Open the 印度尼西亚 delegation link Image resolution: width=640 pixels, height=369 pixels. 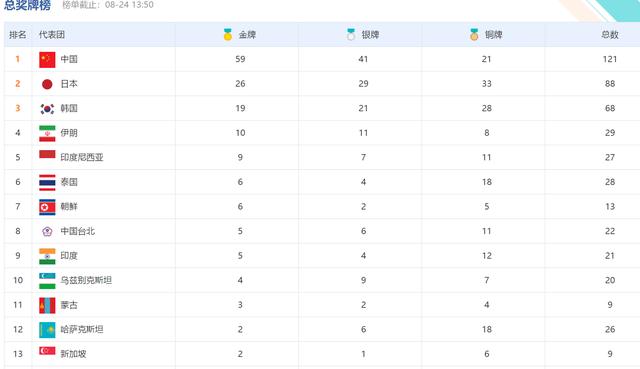(x=82, y=158)
